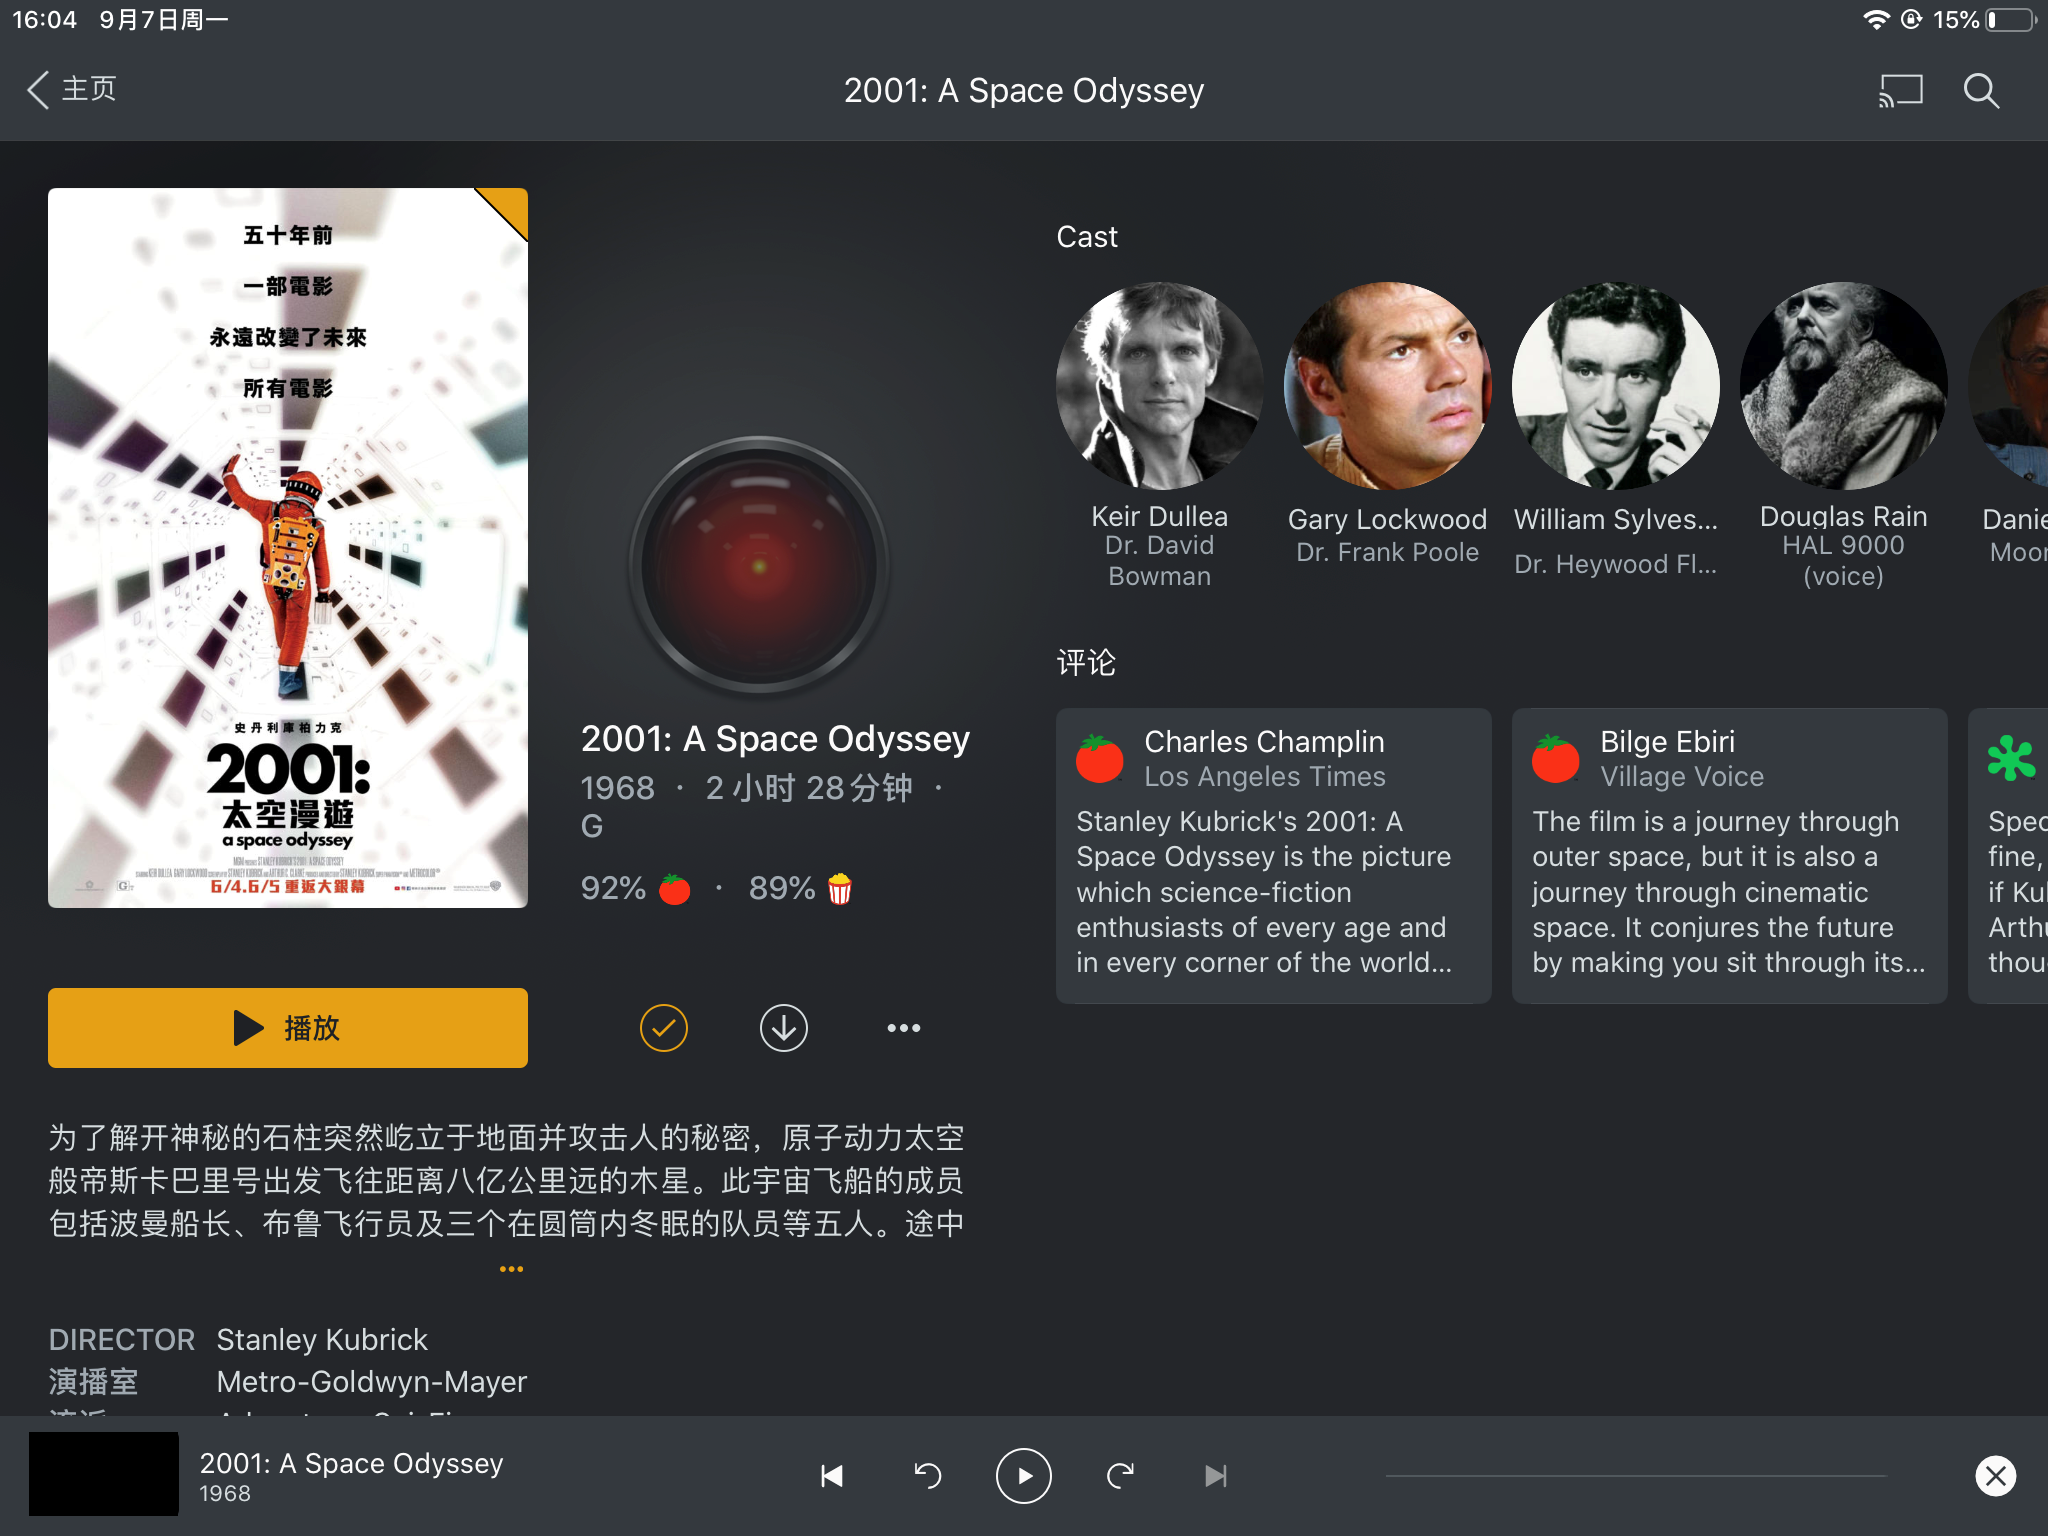Toggle the watched checkmark for the movie
2048x1536 pixels.
(663, 1028)
